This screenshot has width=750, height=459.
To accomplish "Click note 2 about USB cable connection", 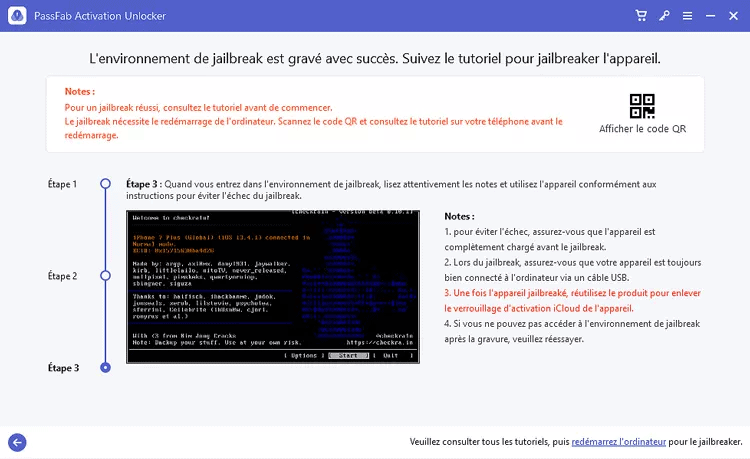I will tap(573, 270).
